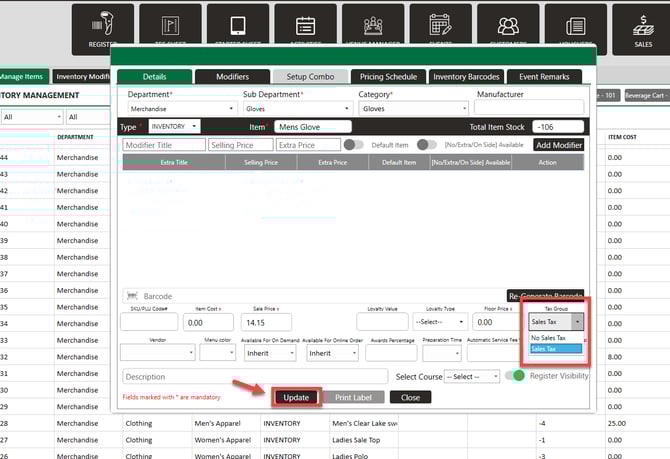Click the Add Modifier button
The height and width of the screenshot is (459, 670).
point(558,145)
